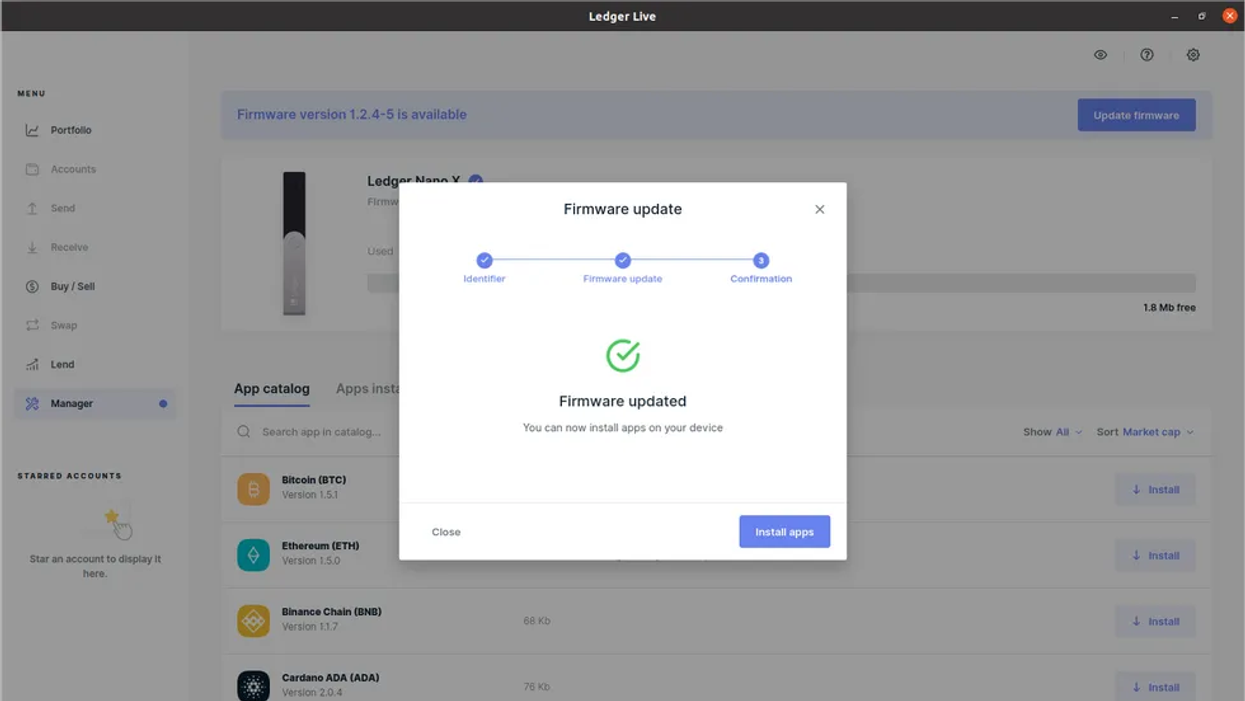Open Help via question mark icon

click(1146, 55)
